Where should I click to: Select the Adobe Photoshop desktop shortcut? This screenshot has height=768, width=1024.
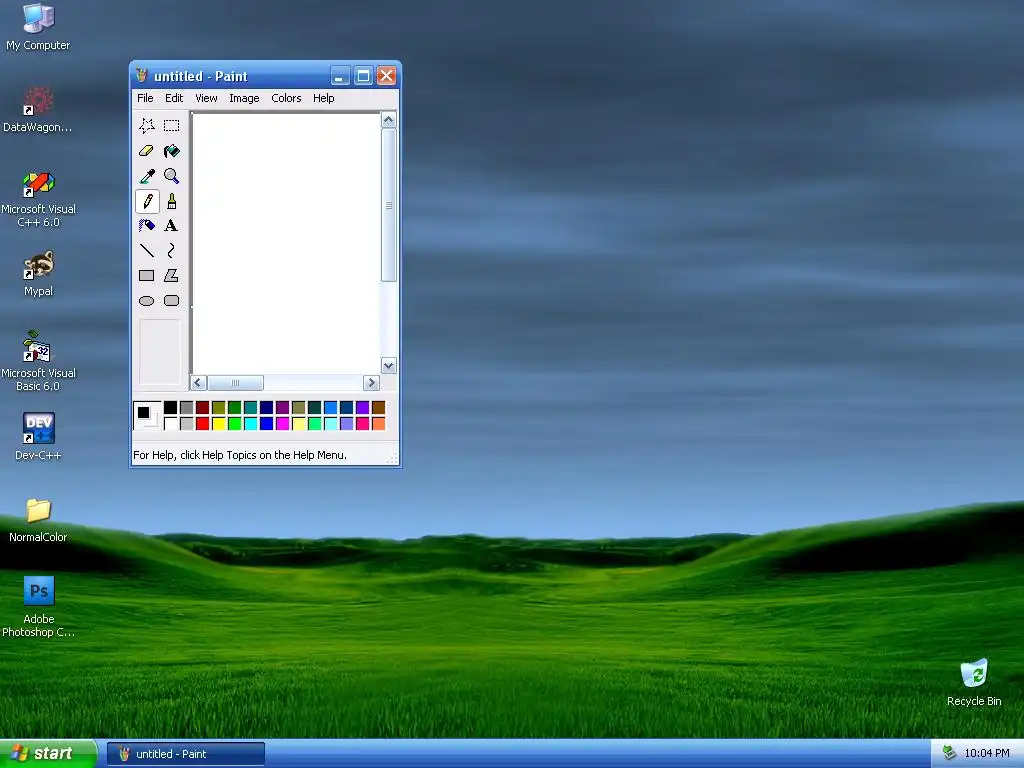point(38,607)
